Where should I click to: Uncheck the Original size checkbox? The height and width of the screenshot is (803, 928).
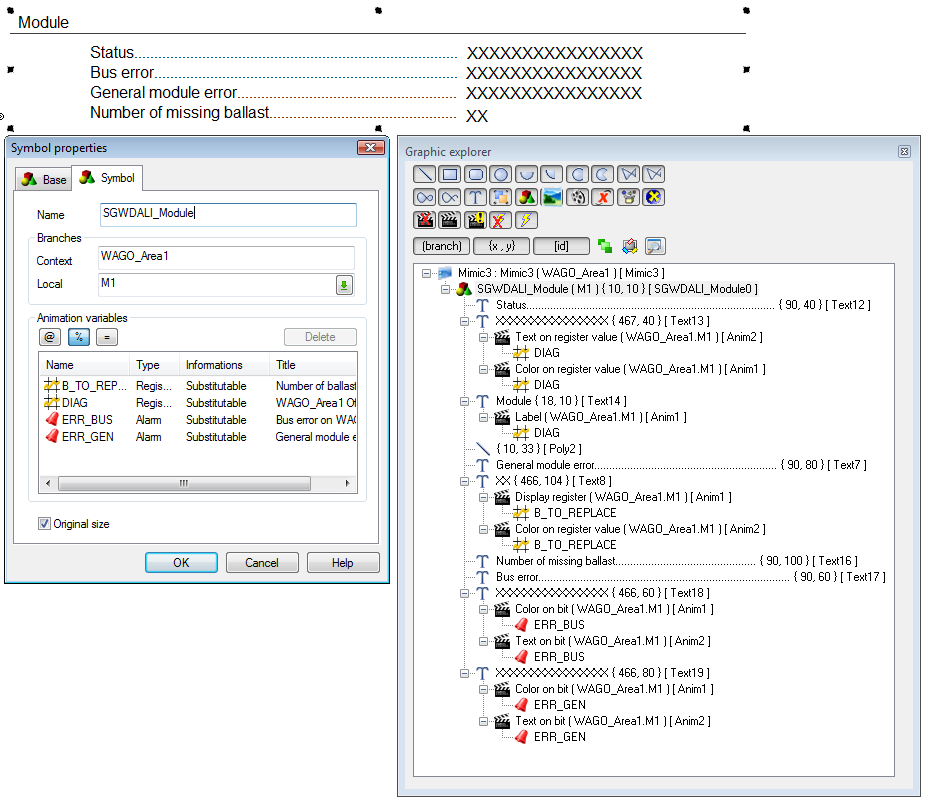(x=44, y=524)
